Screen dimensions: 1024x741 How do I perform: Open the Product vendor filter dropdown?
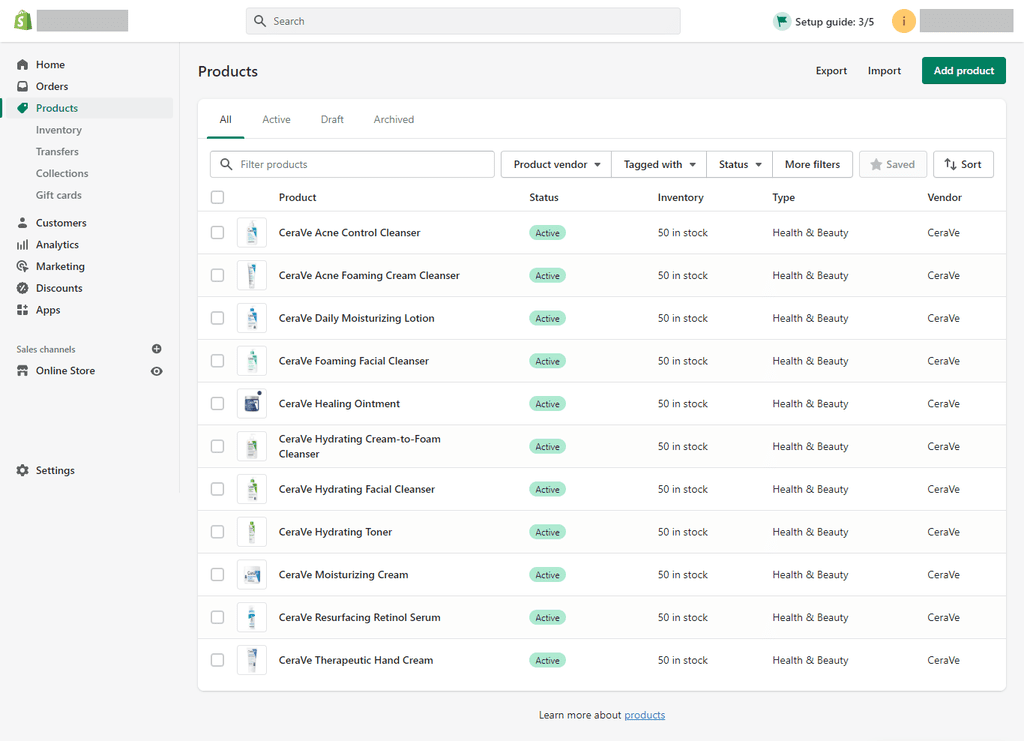556,165
